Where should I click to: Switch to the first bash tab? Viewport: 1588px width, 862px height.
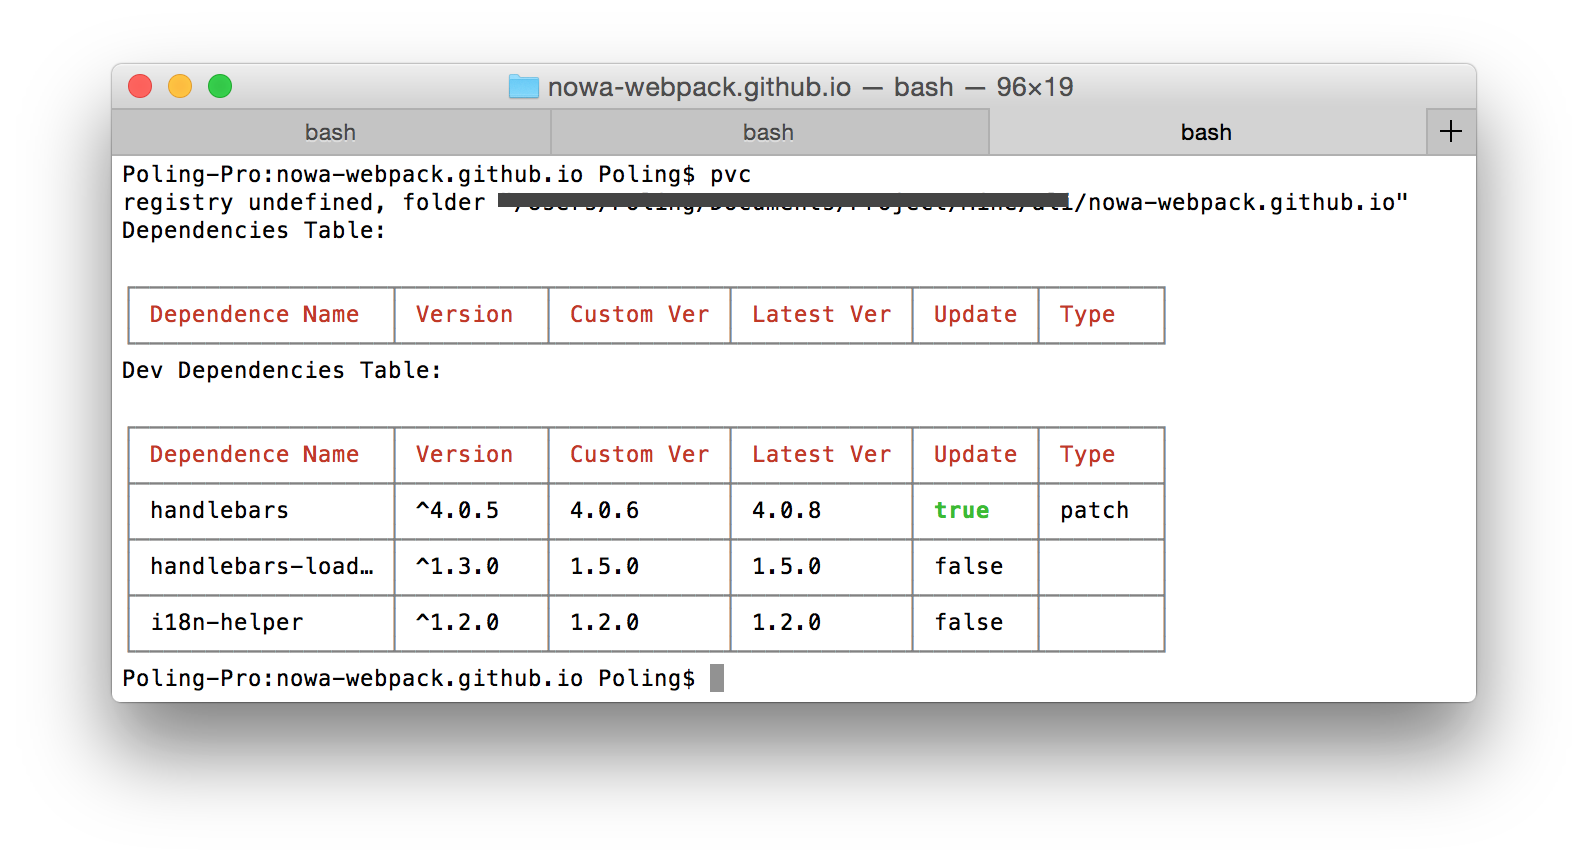point(331,132)
